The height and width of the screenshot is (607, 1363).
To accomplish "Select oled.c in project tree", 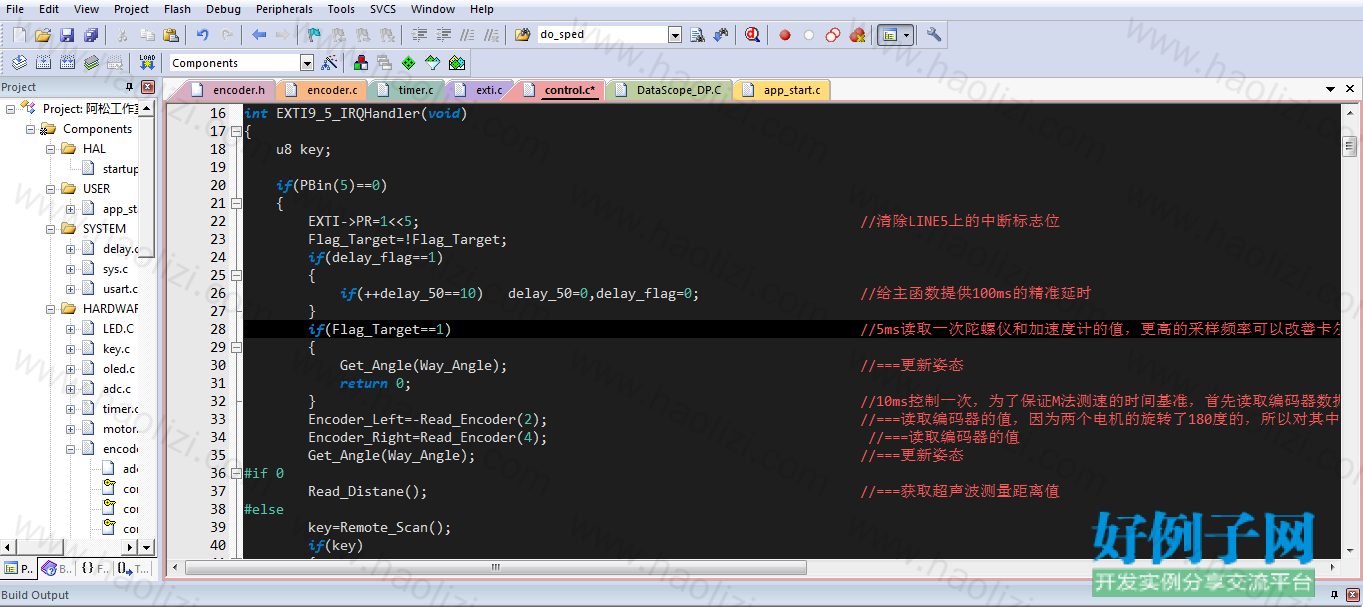I will click(x=118, y=369).
